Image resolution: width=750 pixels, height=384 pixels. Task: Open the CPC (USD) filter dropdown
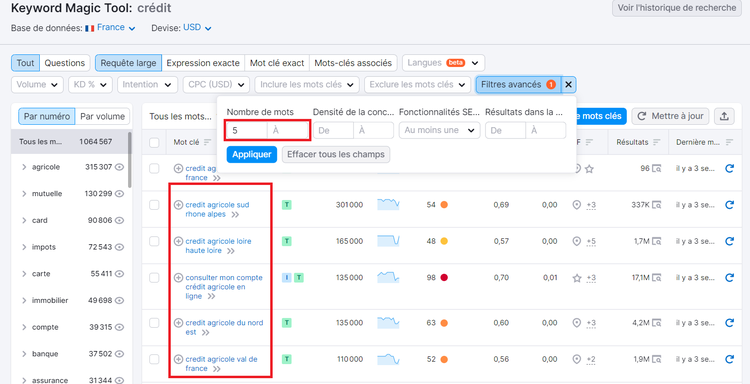pos(216,85)
